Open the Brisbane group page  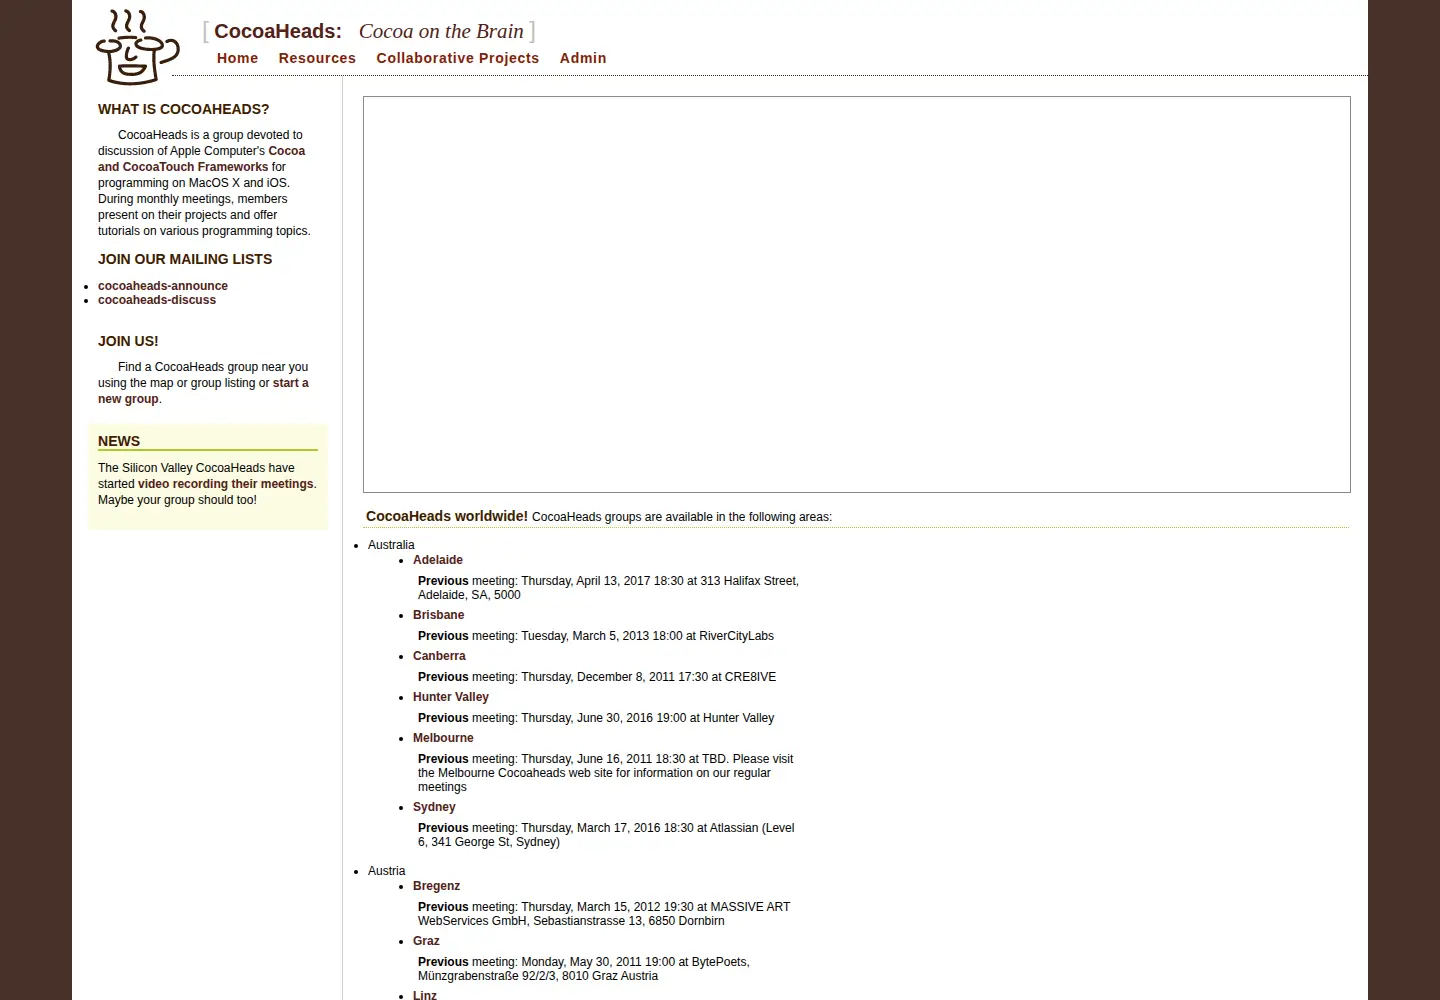point(438,615)
